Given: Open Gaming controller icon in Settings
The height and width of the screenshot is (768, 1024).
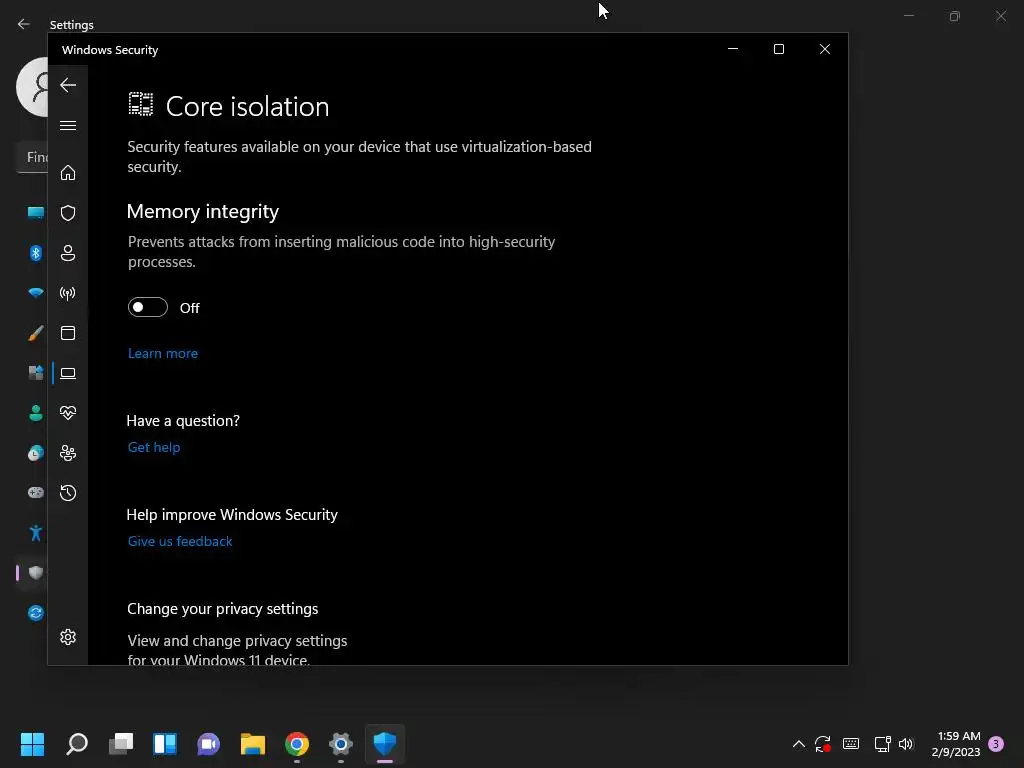Looking at the screenshot, I should coord(35,492).
